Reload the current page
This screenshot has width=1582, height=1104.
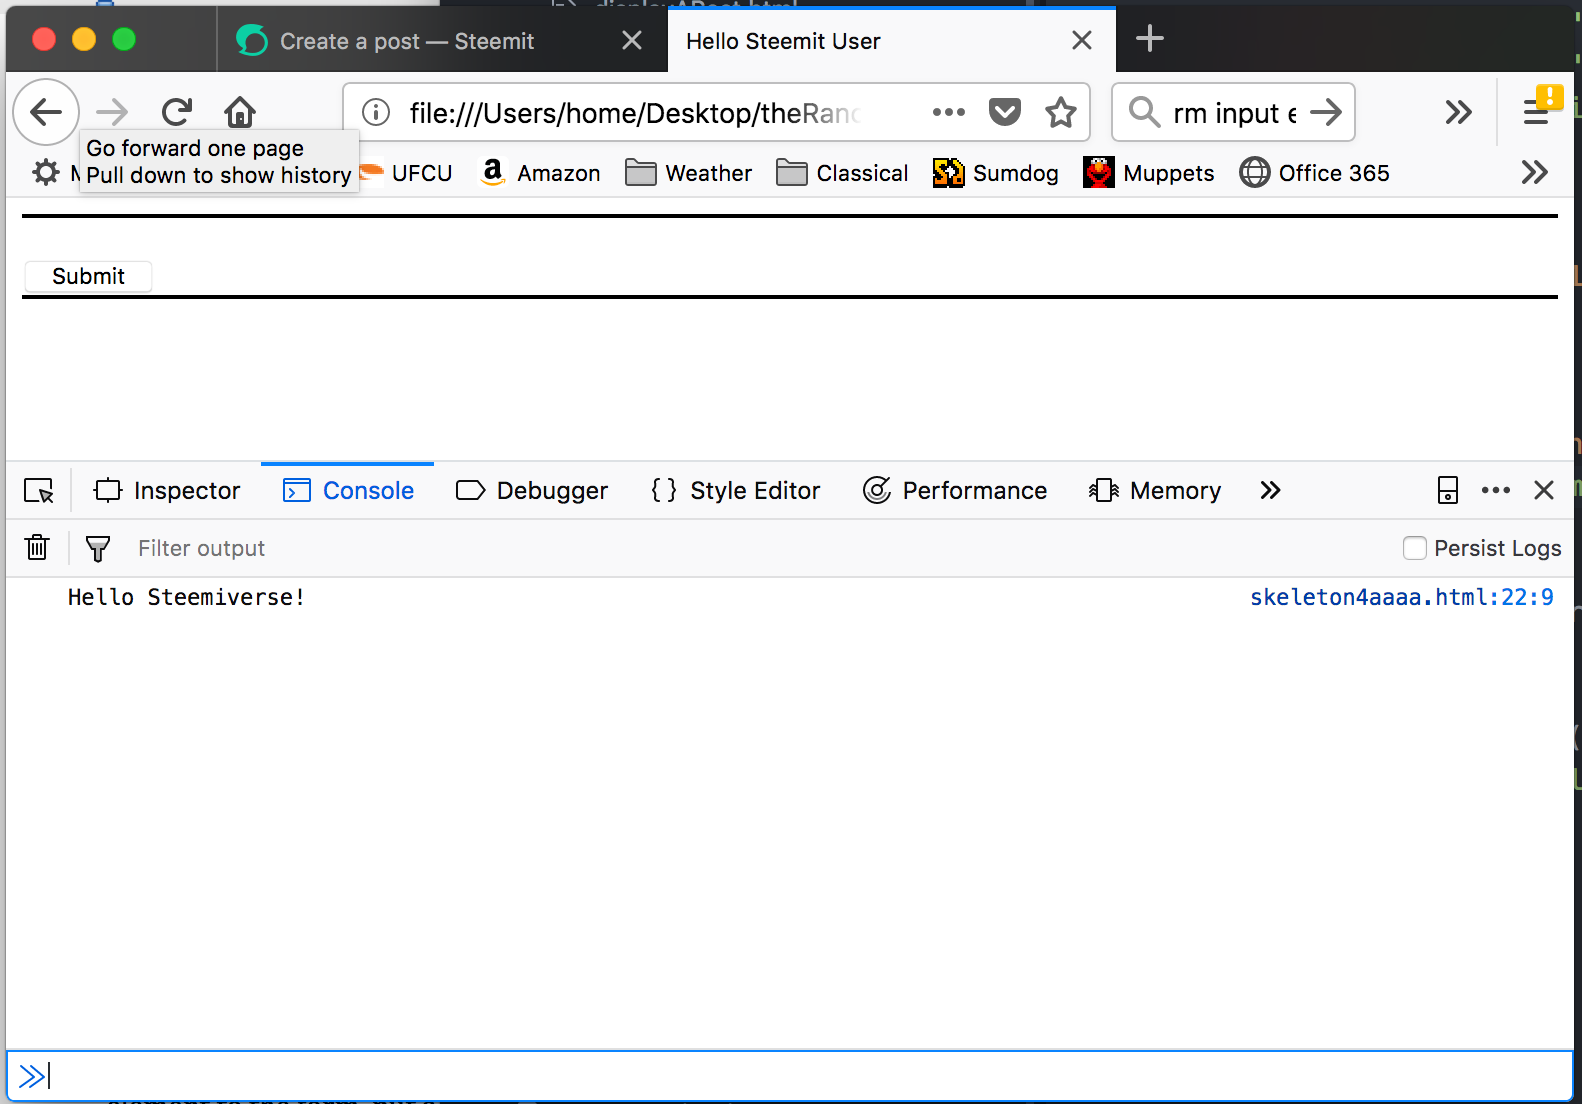177,112
